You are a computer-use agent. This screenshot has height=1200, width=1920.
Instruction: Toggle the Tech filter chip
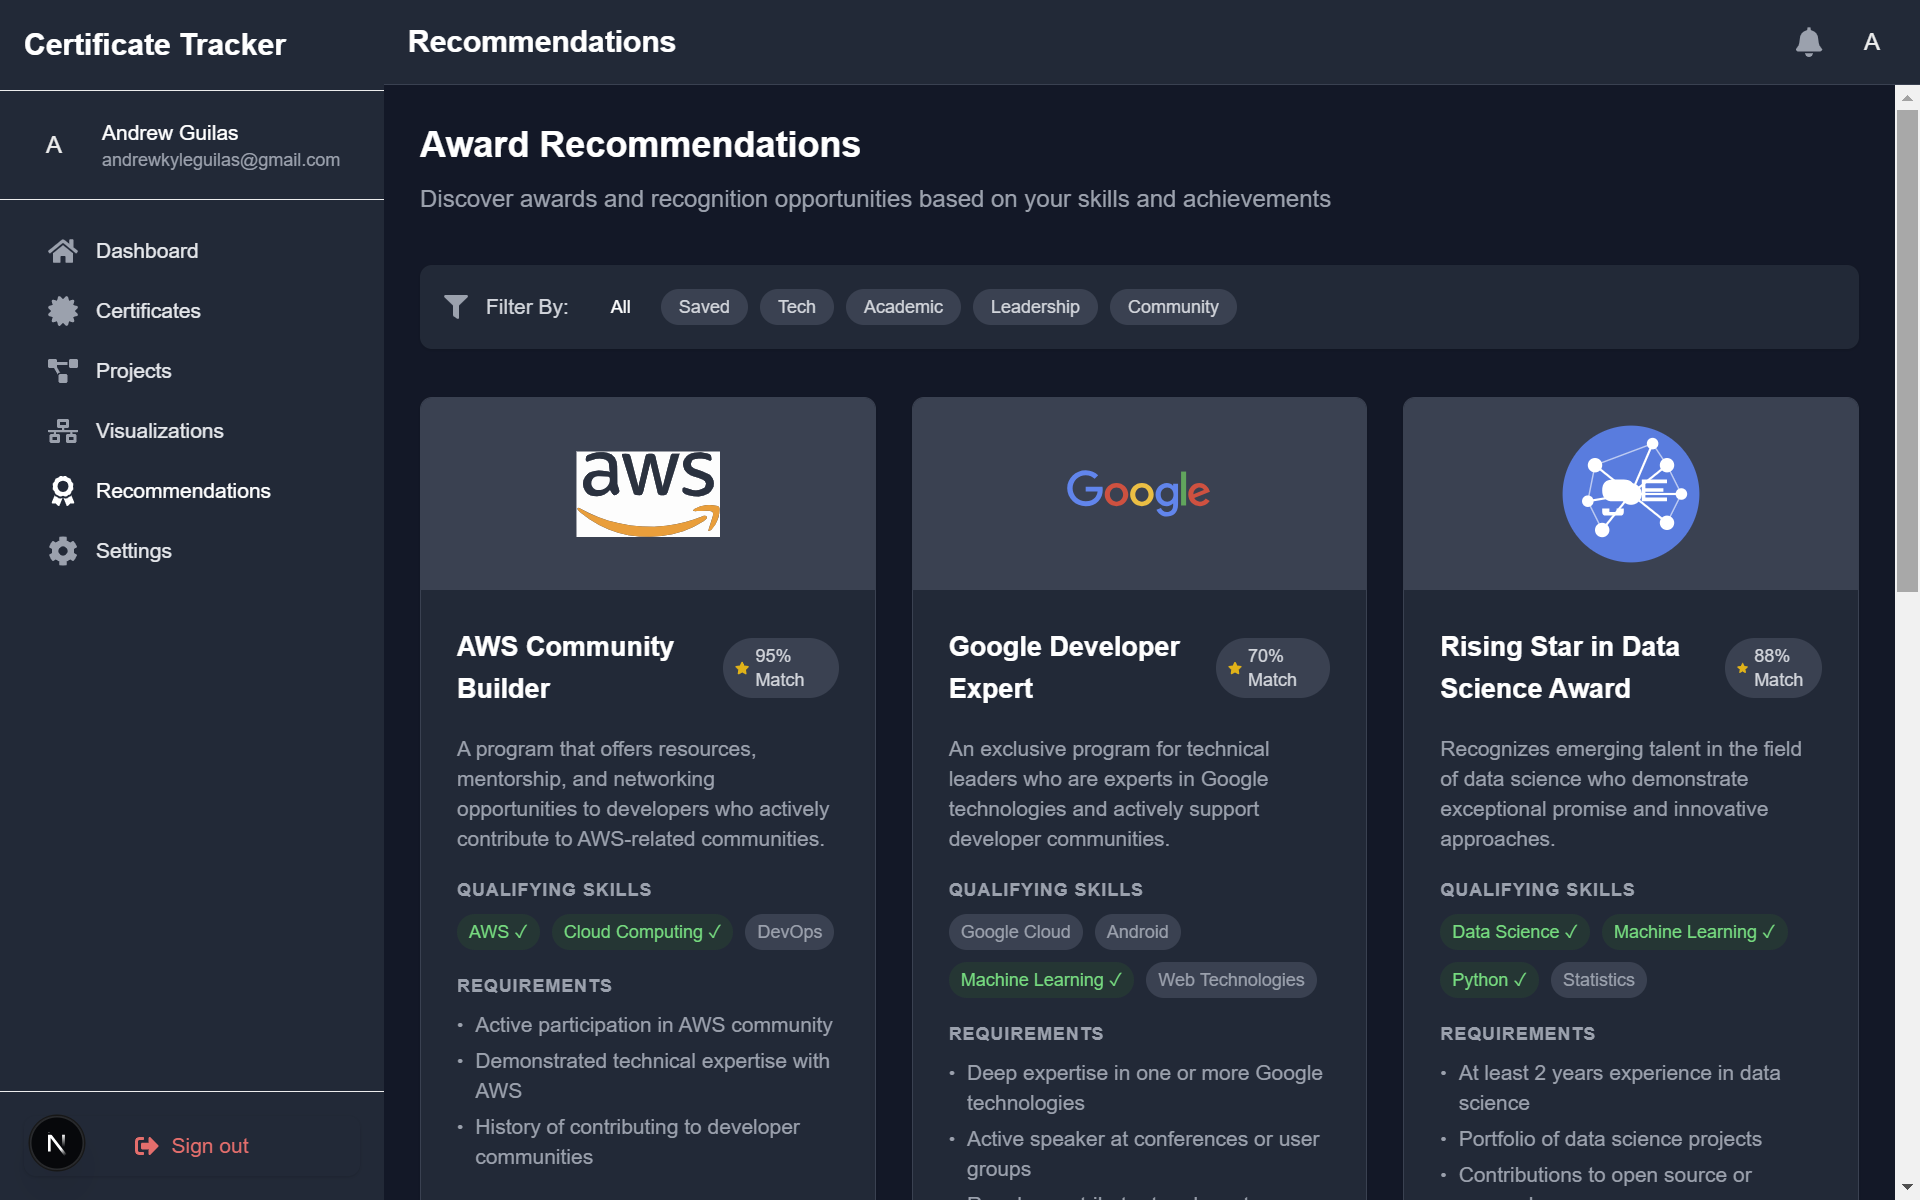pyautogui.click(x=796, y=307)
